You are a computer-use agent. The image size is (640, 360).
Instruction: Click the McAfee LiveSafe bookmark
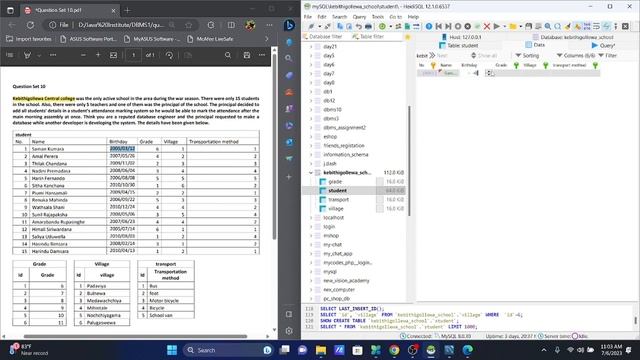pos(210,39)
